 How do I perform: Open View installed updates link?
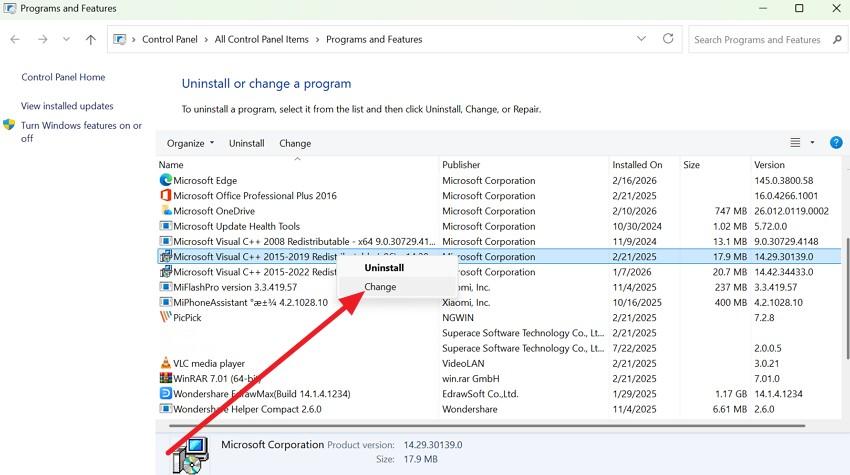(67, 106)
